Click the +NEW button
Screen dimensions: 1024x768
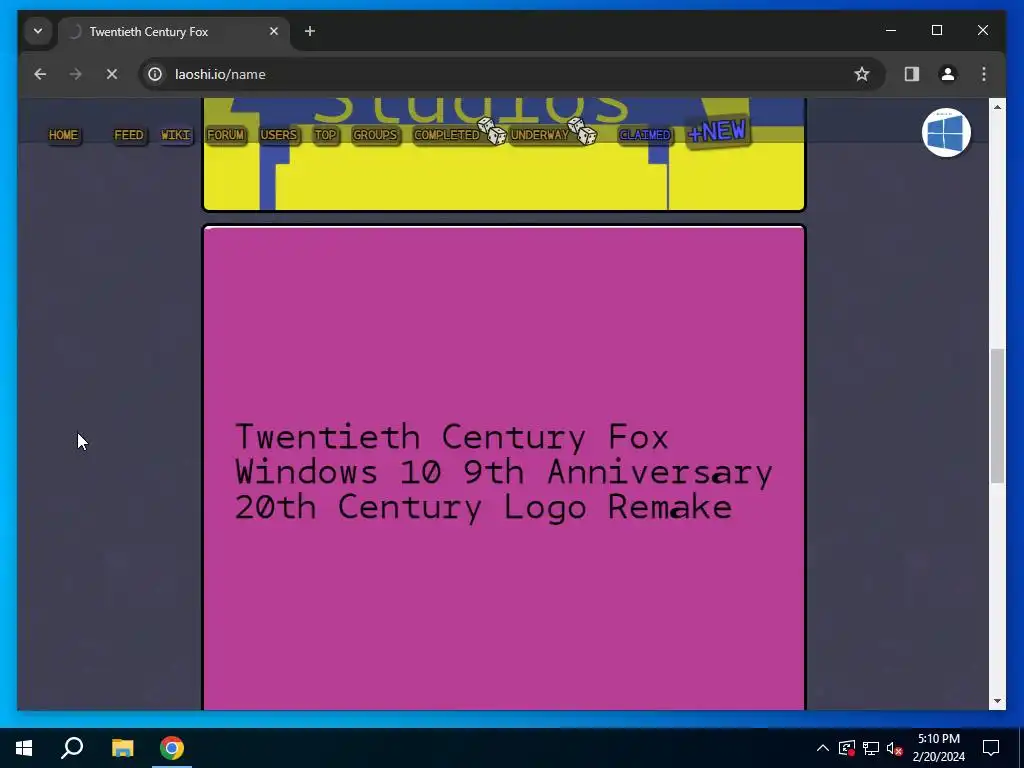[716, 132]
